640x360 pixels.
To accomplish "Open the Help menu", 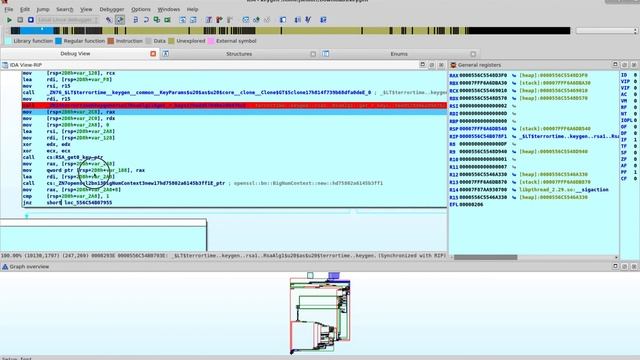I will tap(192, 9).
